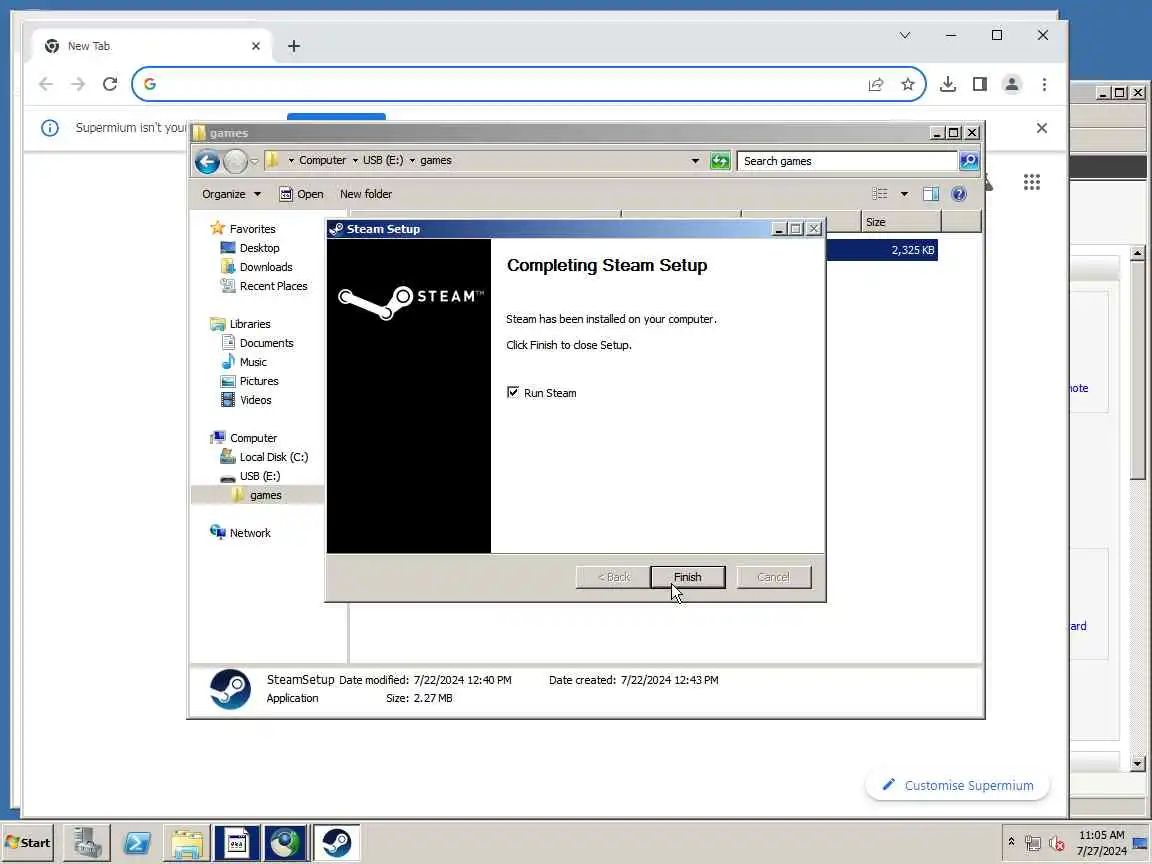Screen dimensions: 1152x864
Task: Select games folder in navigation tree
Action: point(256,495)
